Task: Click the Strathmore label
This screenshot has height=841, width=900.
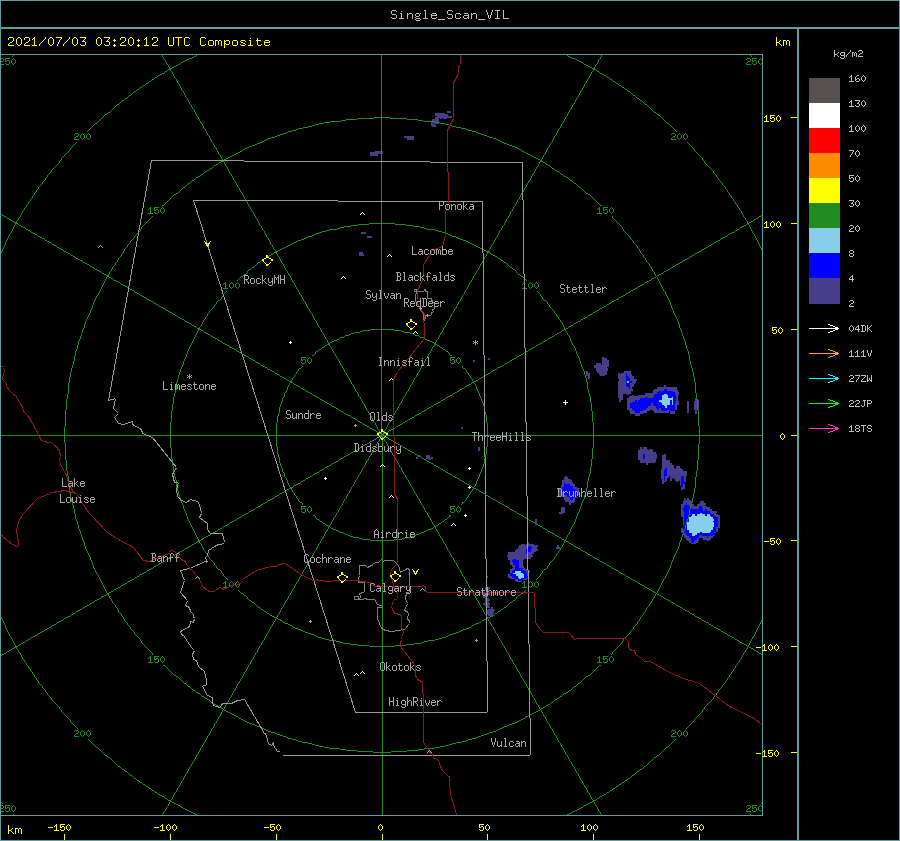Action: 486,592
